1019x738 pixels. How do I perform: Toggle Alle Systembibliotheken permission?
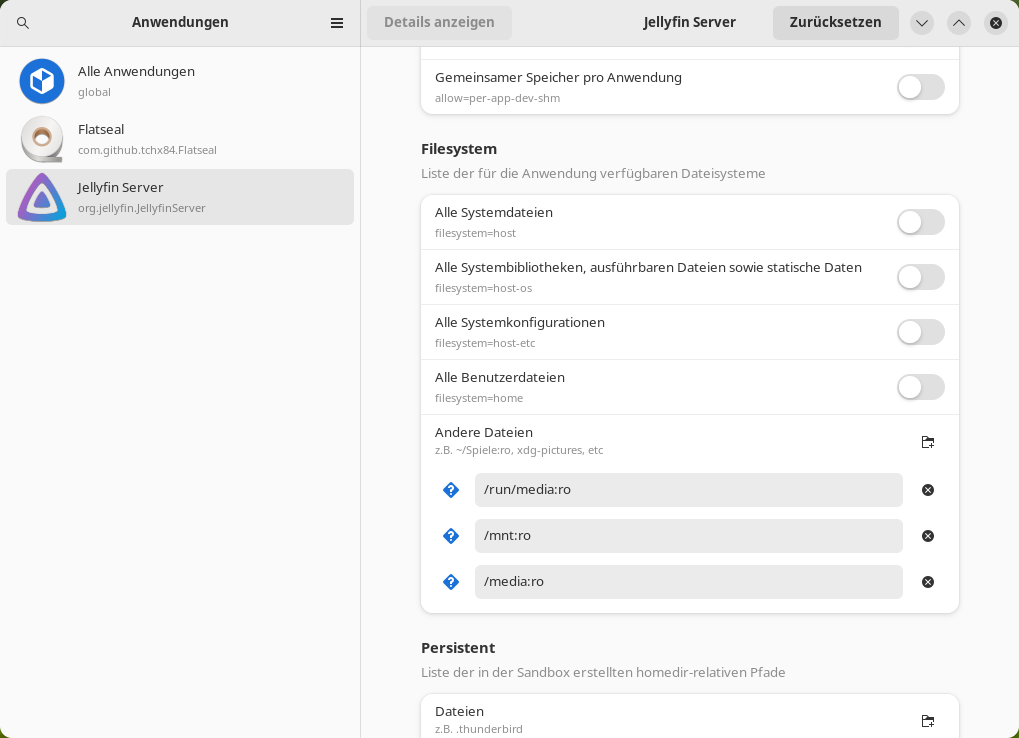click(920, 277)
